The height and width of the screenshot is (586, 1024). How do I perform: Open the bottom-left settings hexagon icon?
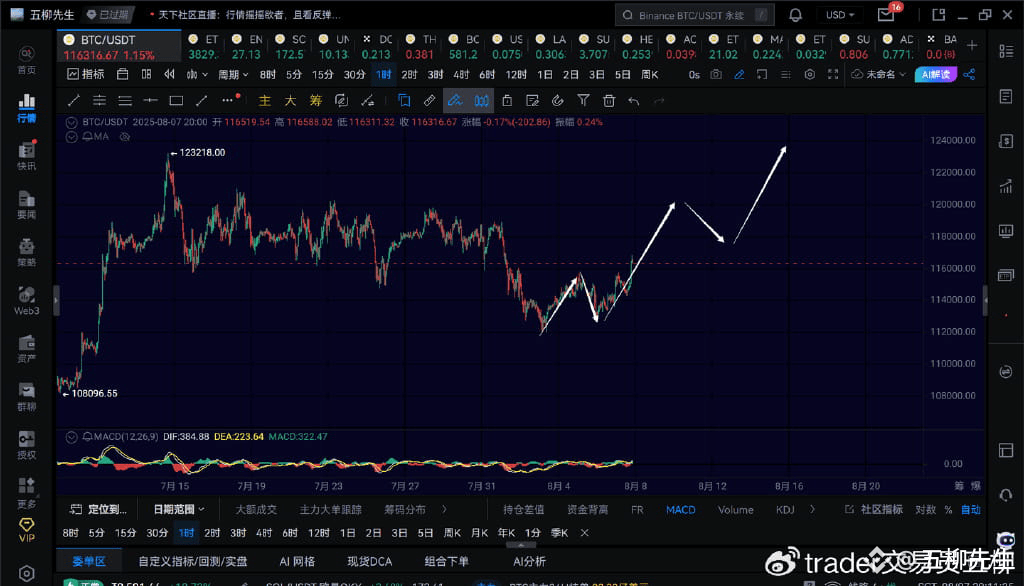(27, 573)
